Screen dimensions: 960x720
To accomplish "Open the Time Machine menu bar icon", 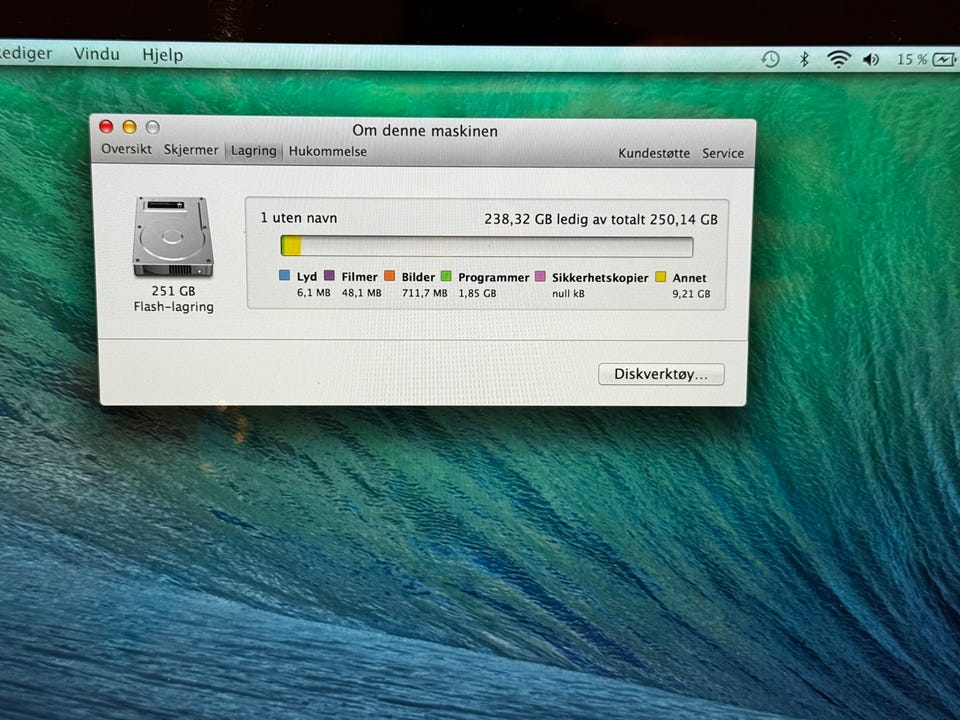I will 770,59.
